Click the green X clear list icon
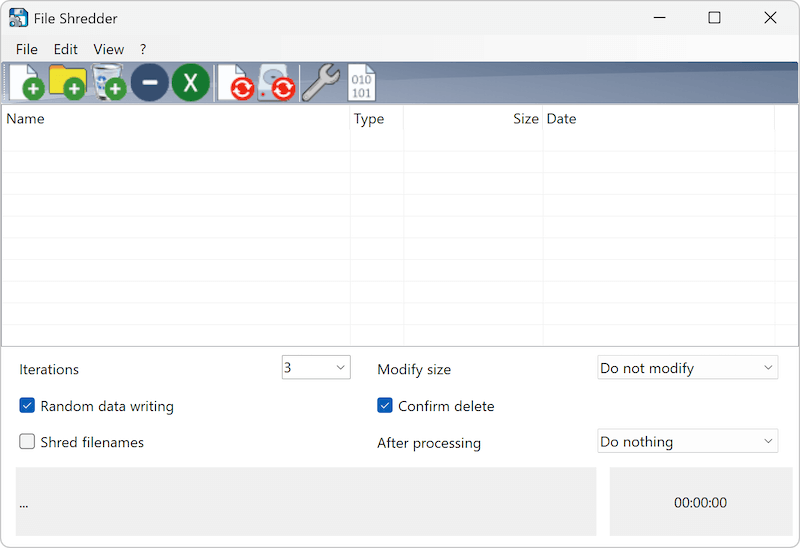The image size is (800, 548). [191, 83]
